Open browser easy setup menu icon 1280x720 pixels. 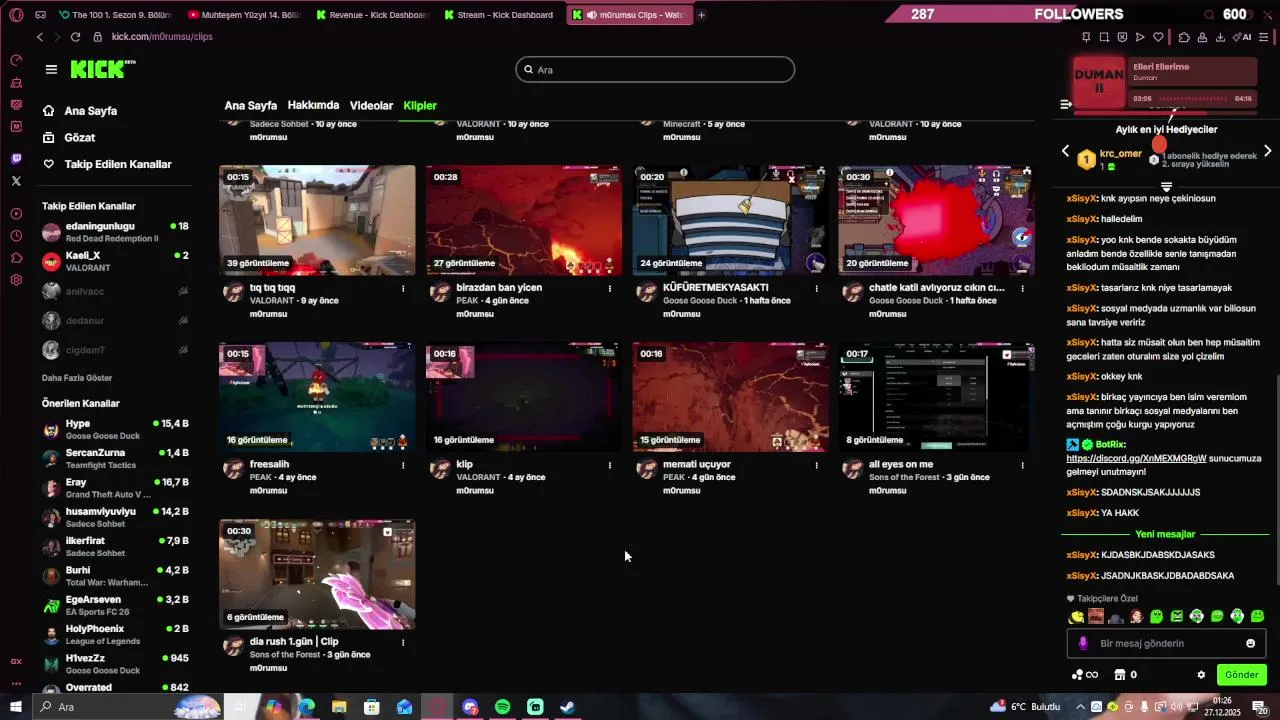[x=1264, y=37]
